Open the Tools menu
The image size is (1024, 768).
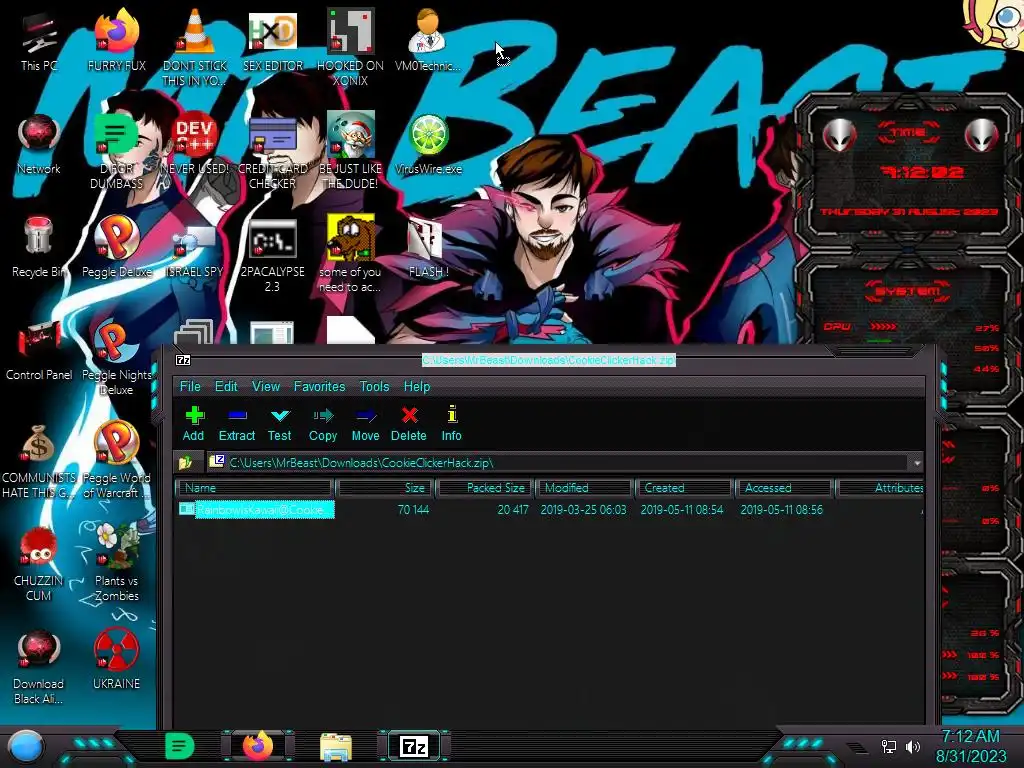374,386
